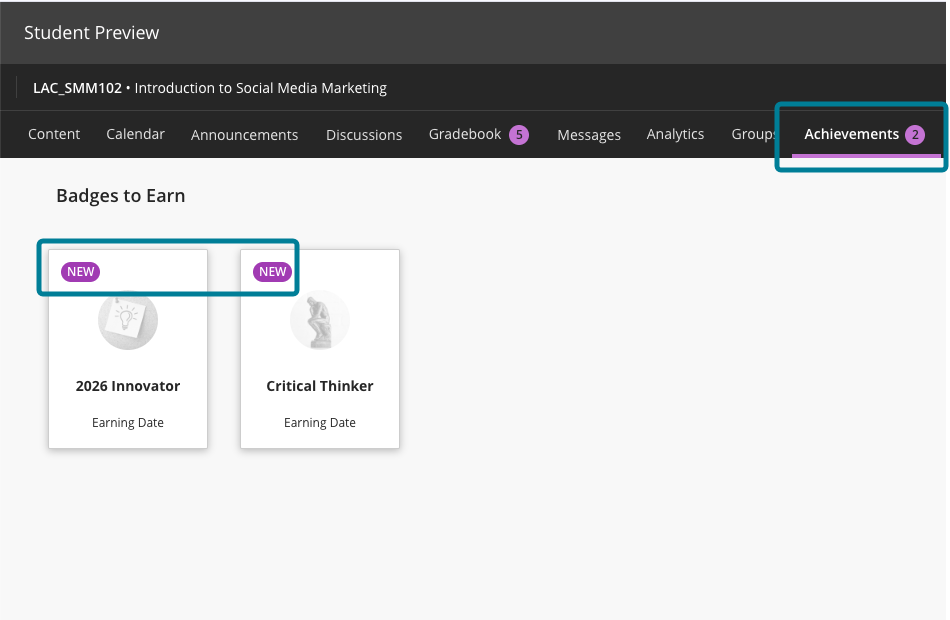950x620 pixels.
Task: Switch to the Groups tab
Action: pyautogui.click(x=753, y=133)
